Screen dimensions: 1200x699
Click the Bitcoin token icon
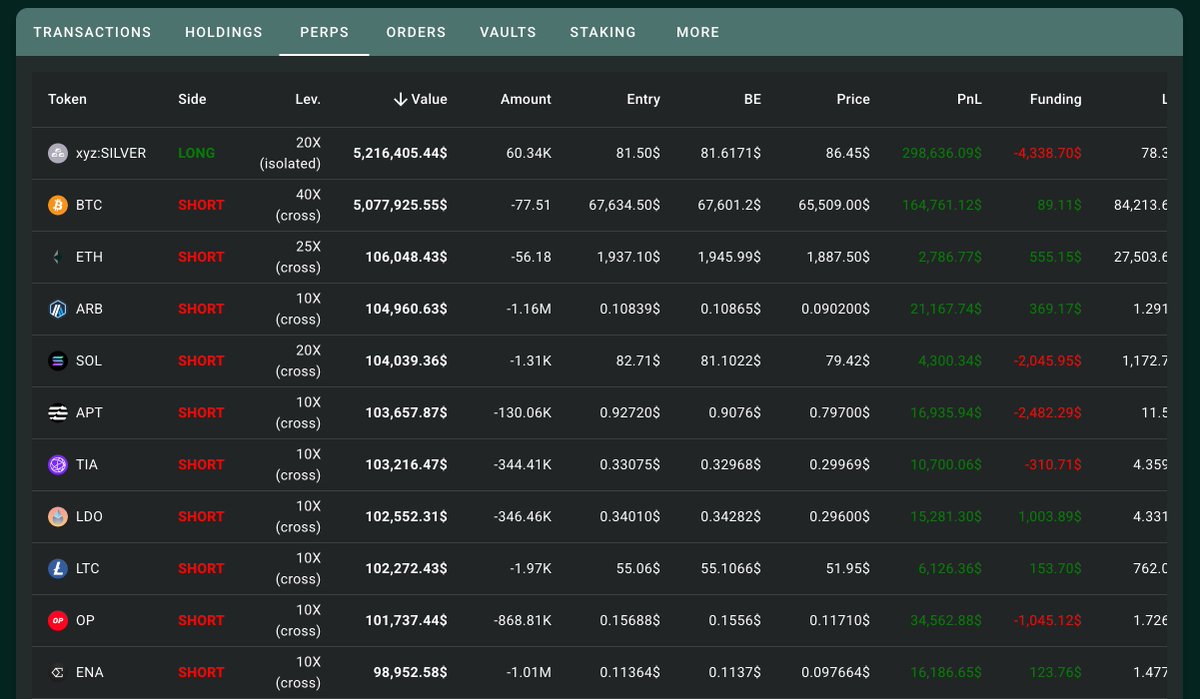(58, 205)
